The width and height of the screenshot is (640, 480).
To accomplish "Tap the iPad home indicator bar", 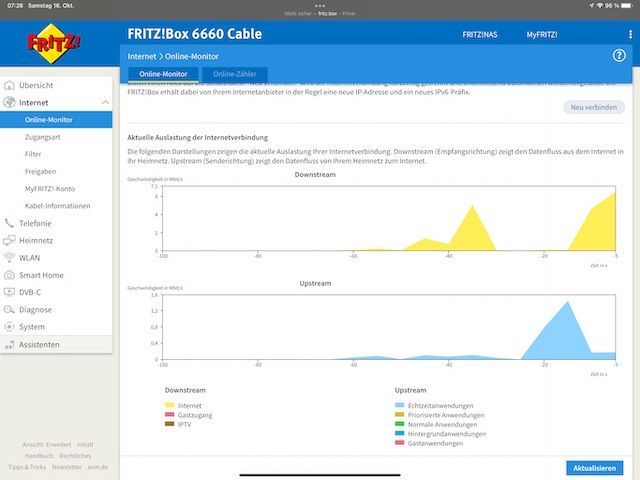I will pos(320,475).
